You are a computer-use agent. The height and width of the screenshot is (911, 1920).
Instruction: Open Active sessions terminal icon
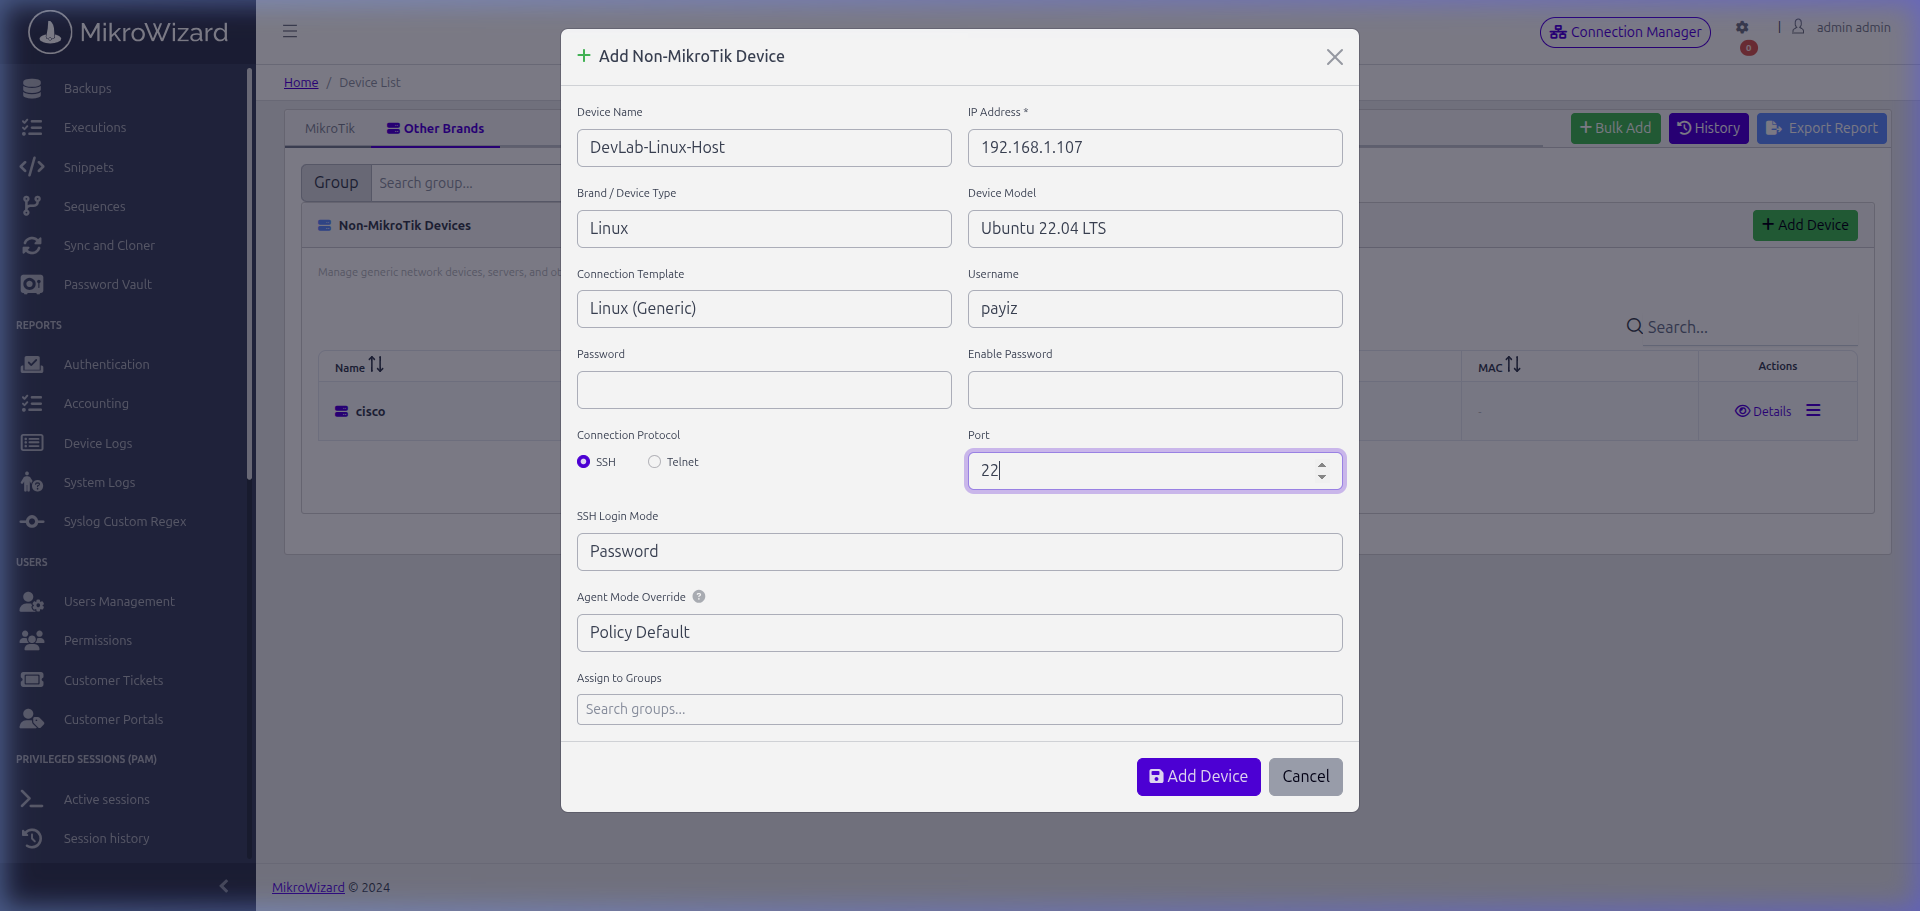click(x=32, y=799)
